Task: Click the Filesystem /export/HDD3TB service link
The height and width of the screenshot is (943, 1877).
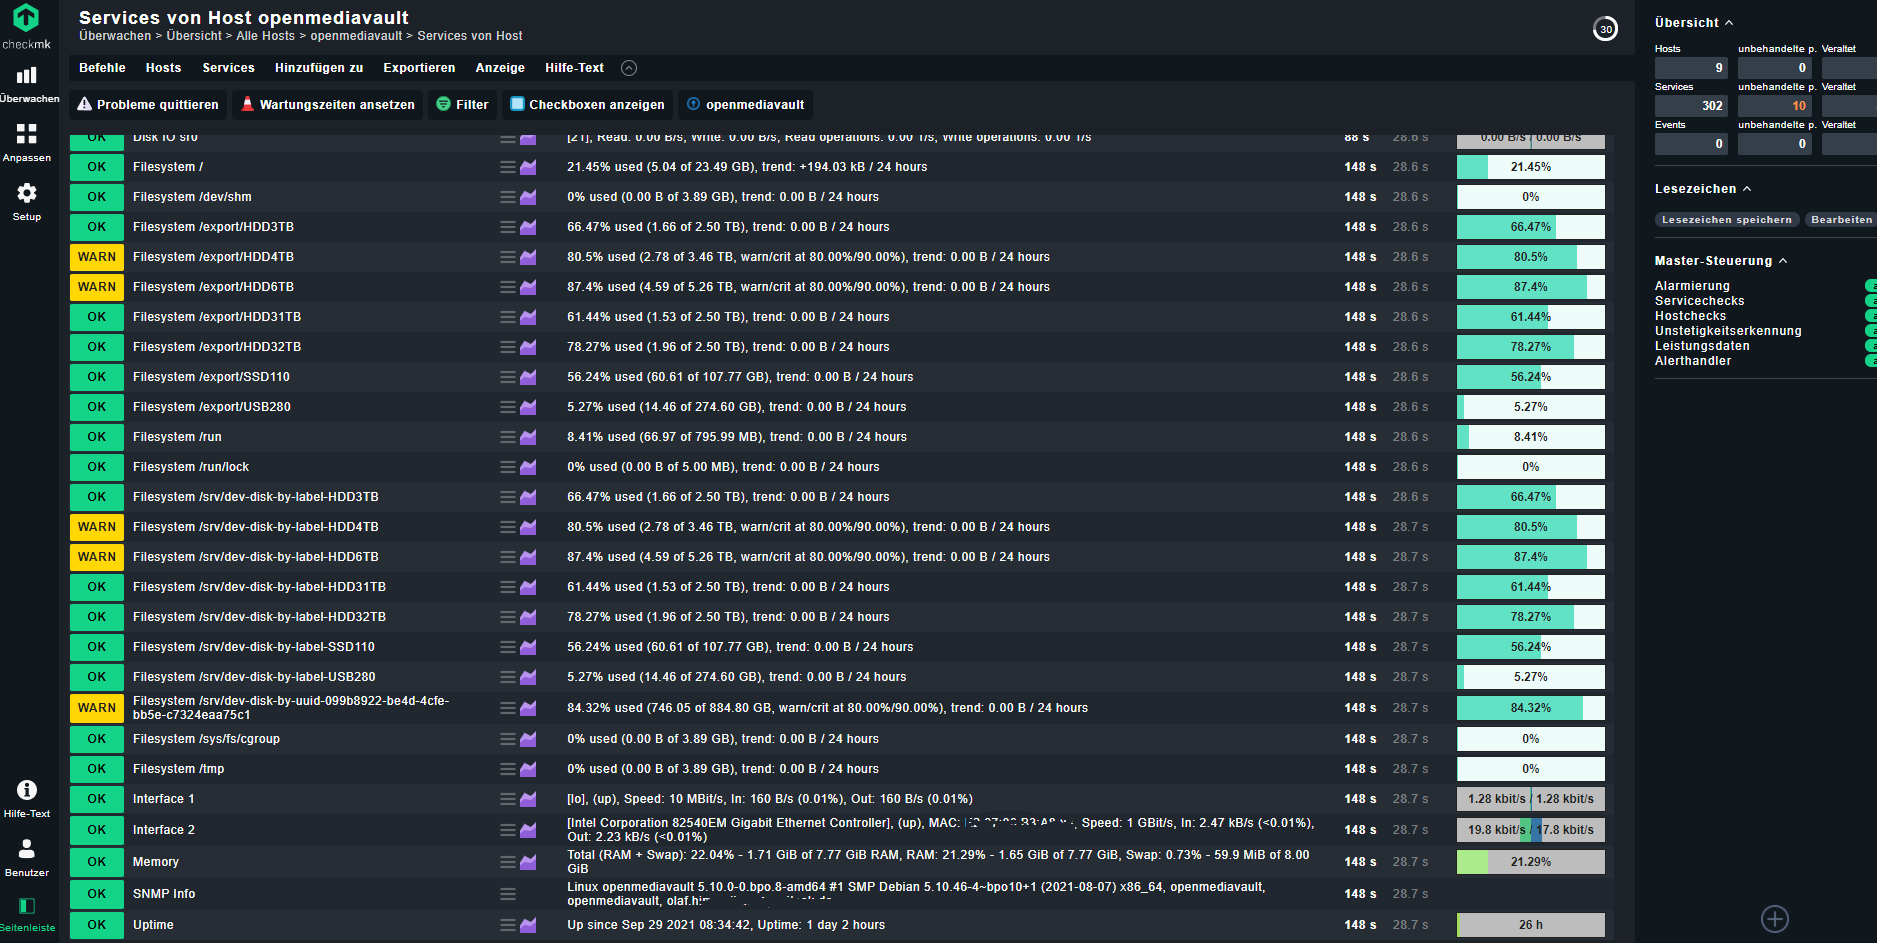Action: tap(213, 227)
